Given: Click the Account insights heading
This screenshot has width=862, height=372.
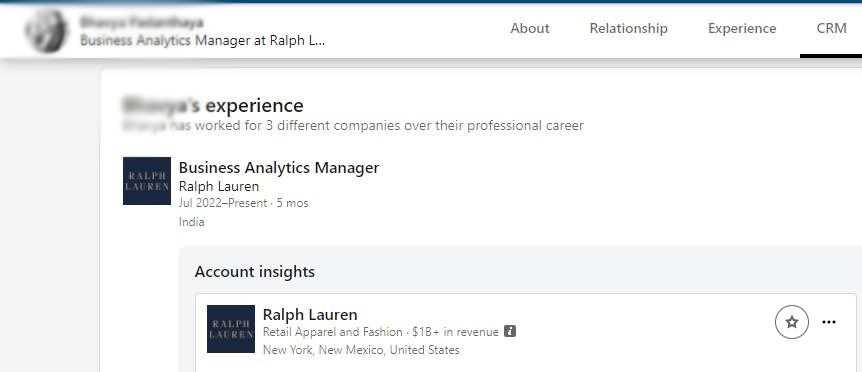Looking at the screenshot, I should coord(255,271).
